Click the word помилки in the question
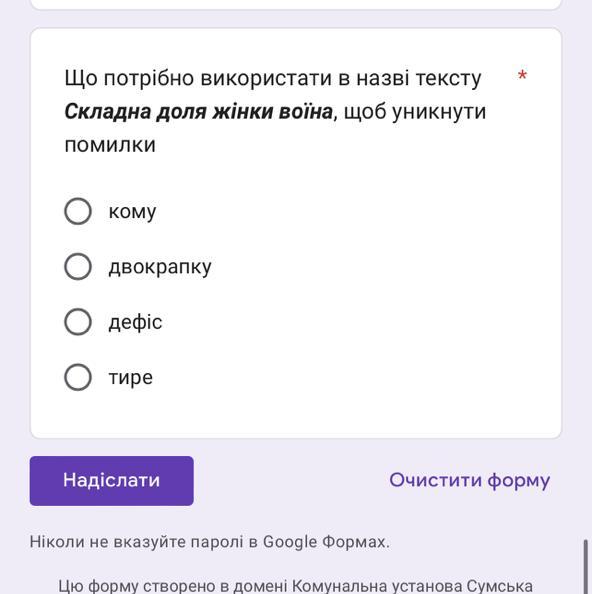 tap(110, 145)
